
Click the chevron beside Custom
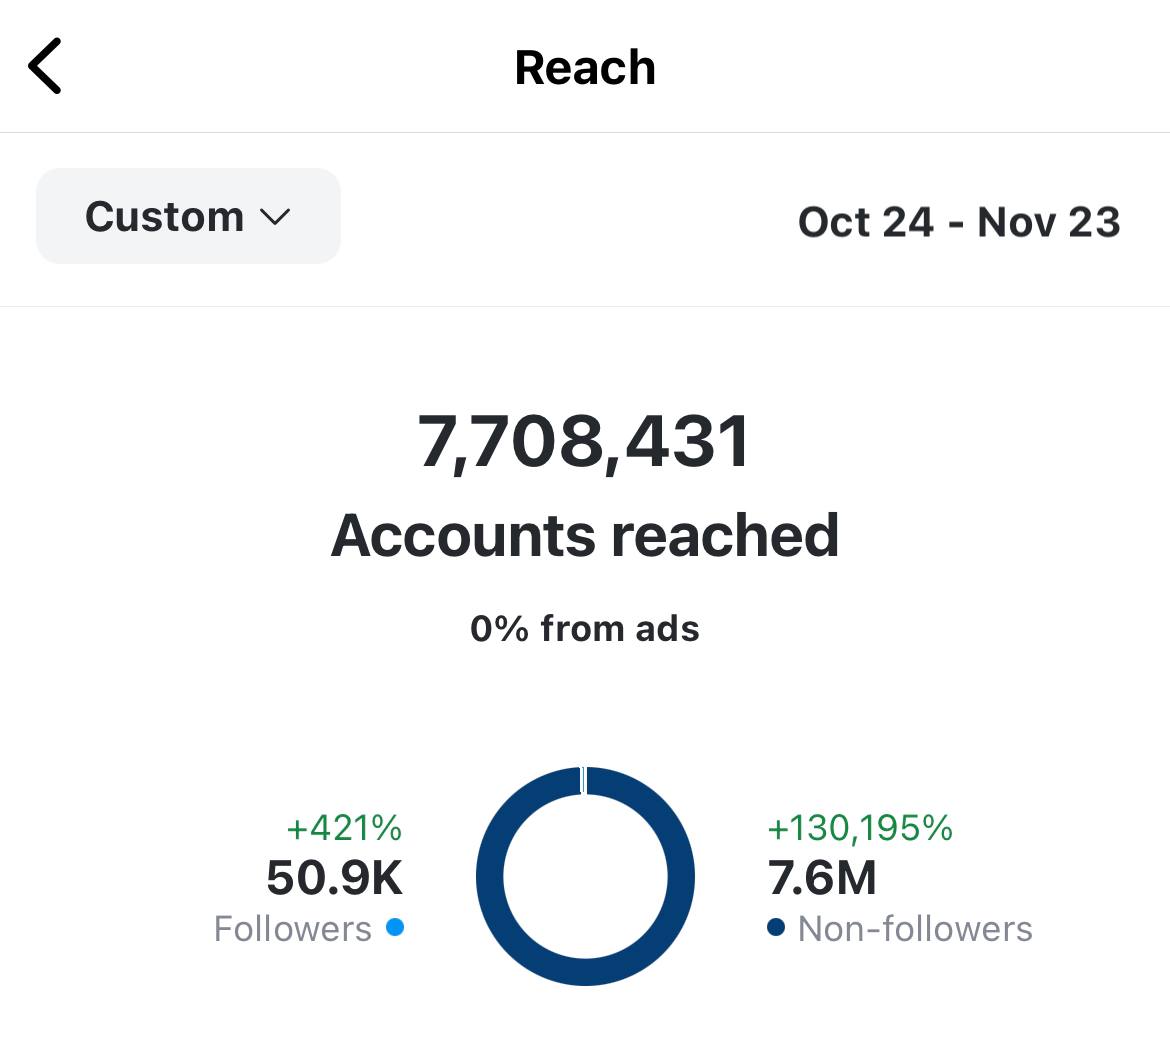pos(274,217)
